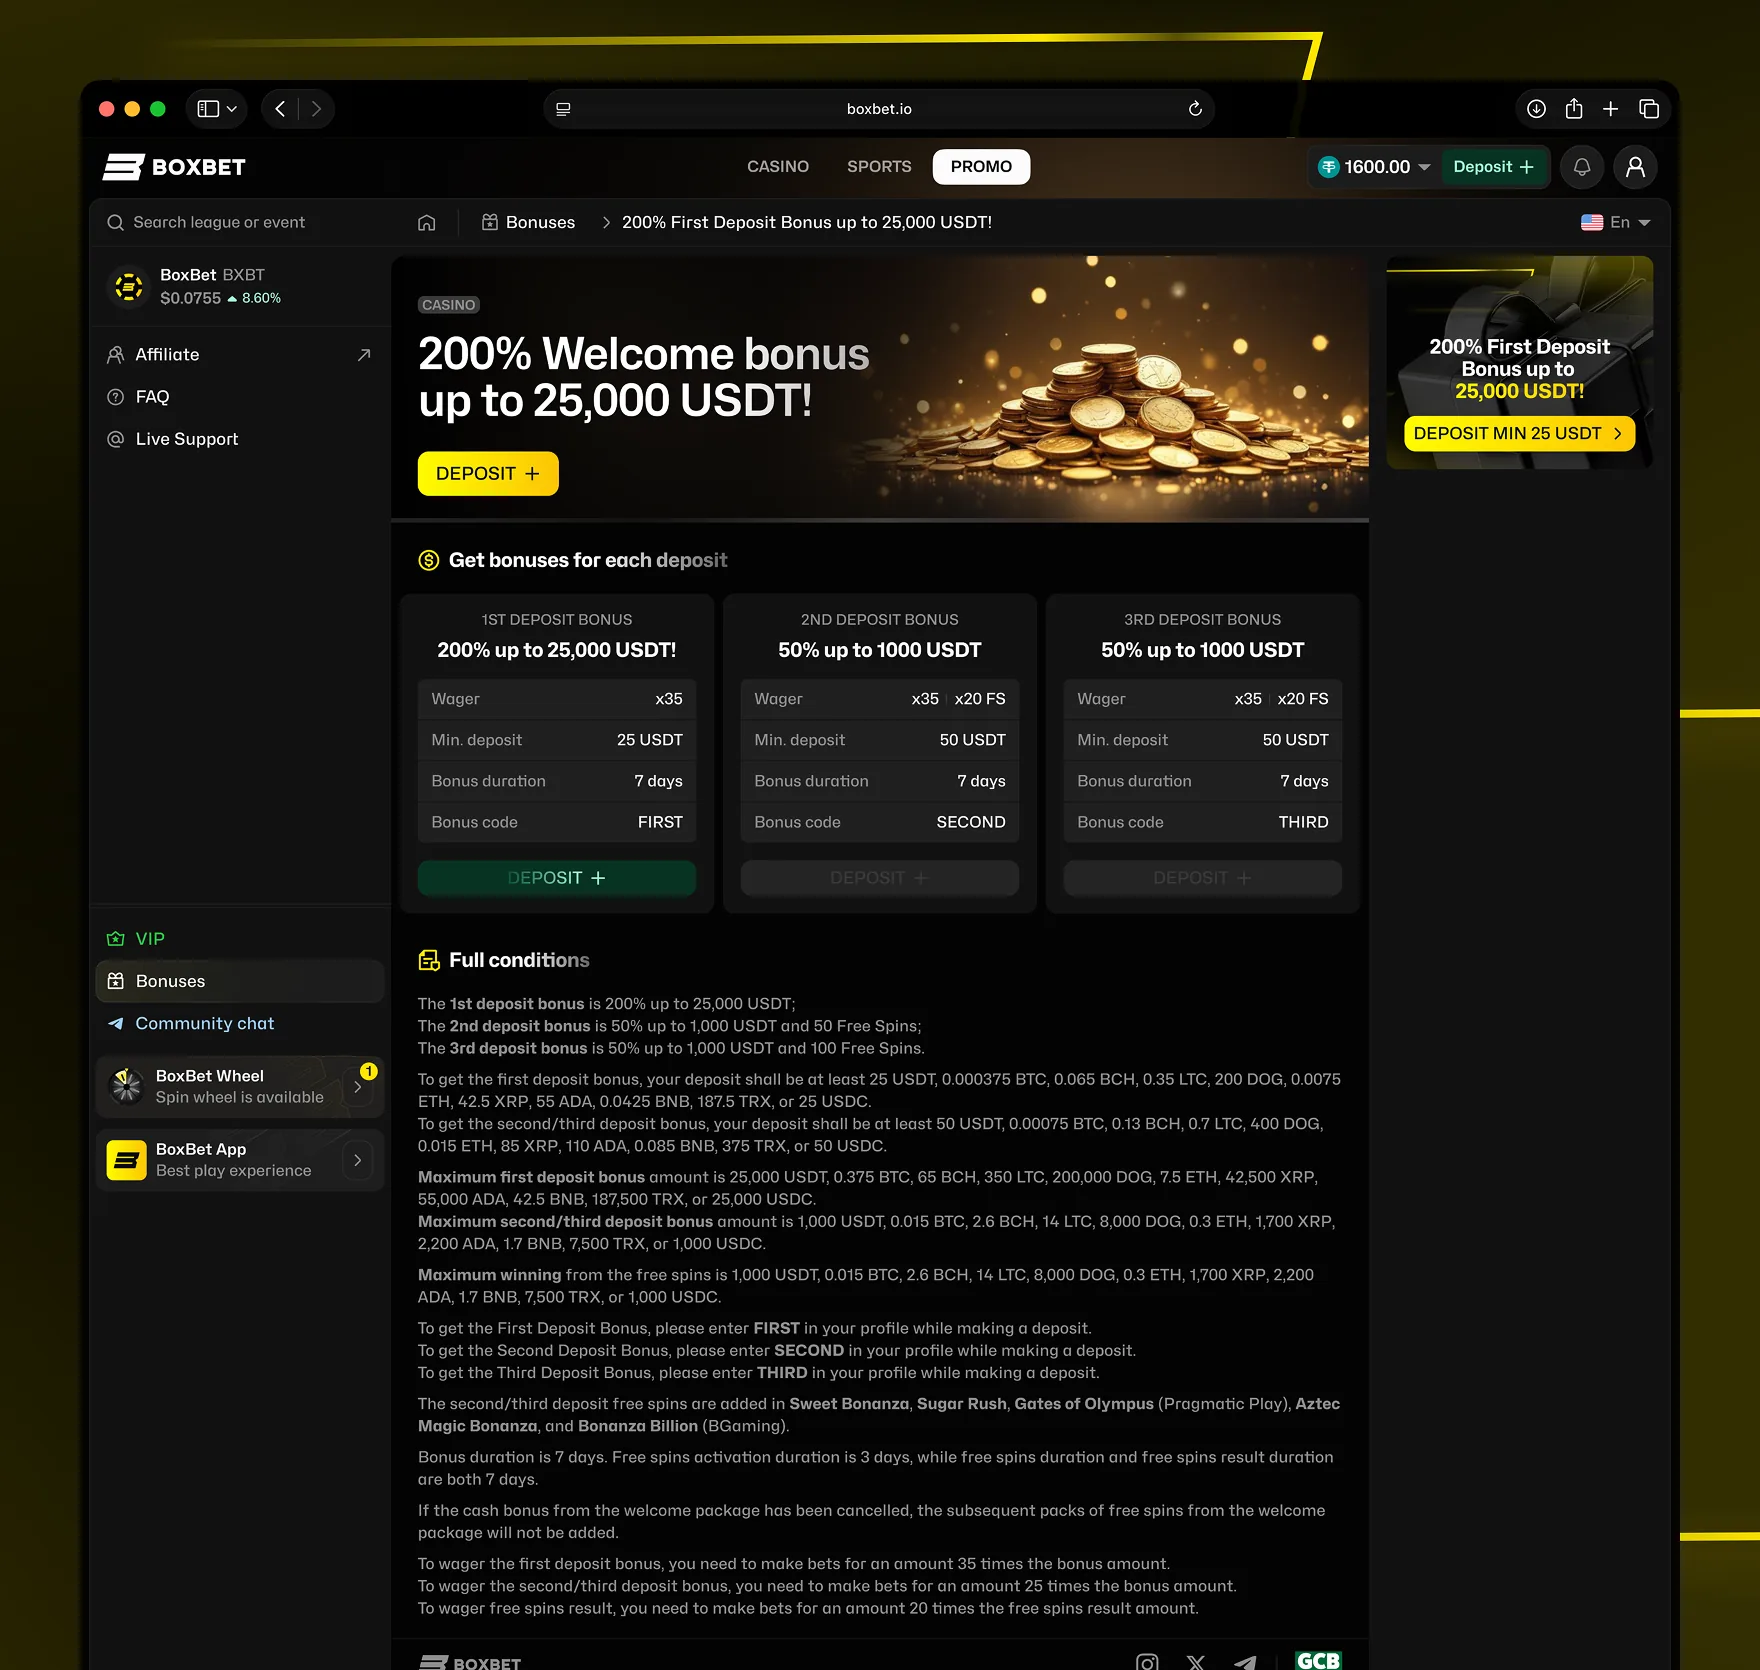Click the 1ST DEPOSIT BONUS card title

pos(557,620)
